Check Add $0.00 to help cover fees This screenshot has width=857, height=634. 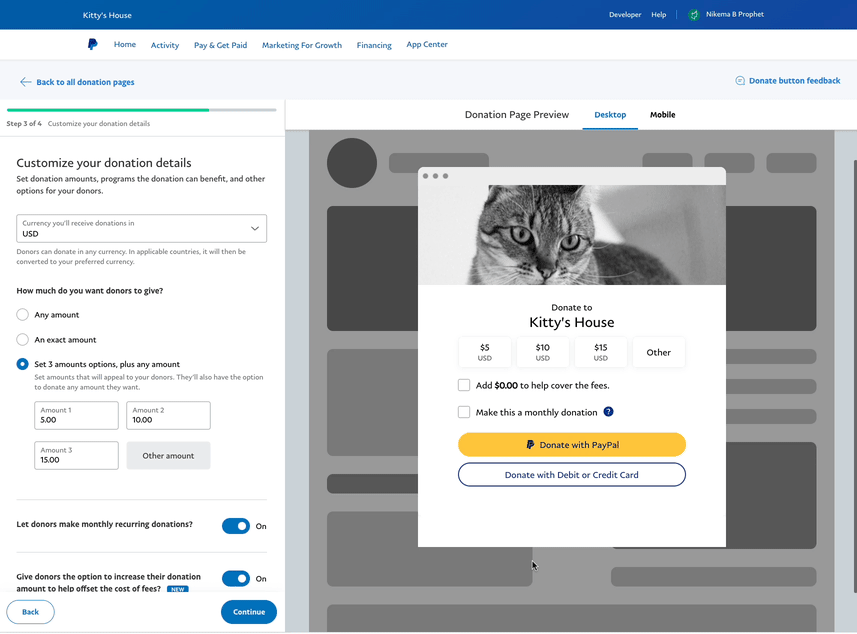(464, 385)
